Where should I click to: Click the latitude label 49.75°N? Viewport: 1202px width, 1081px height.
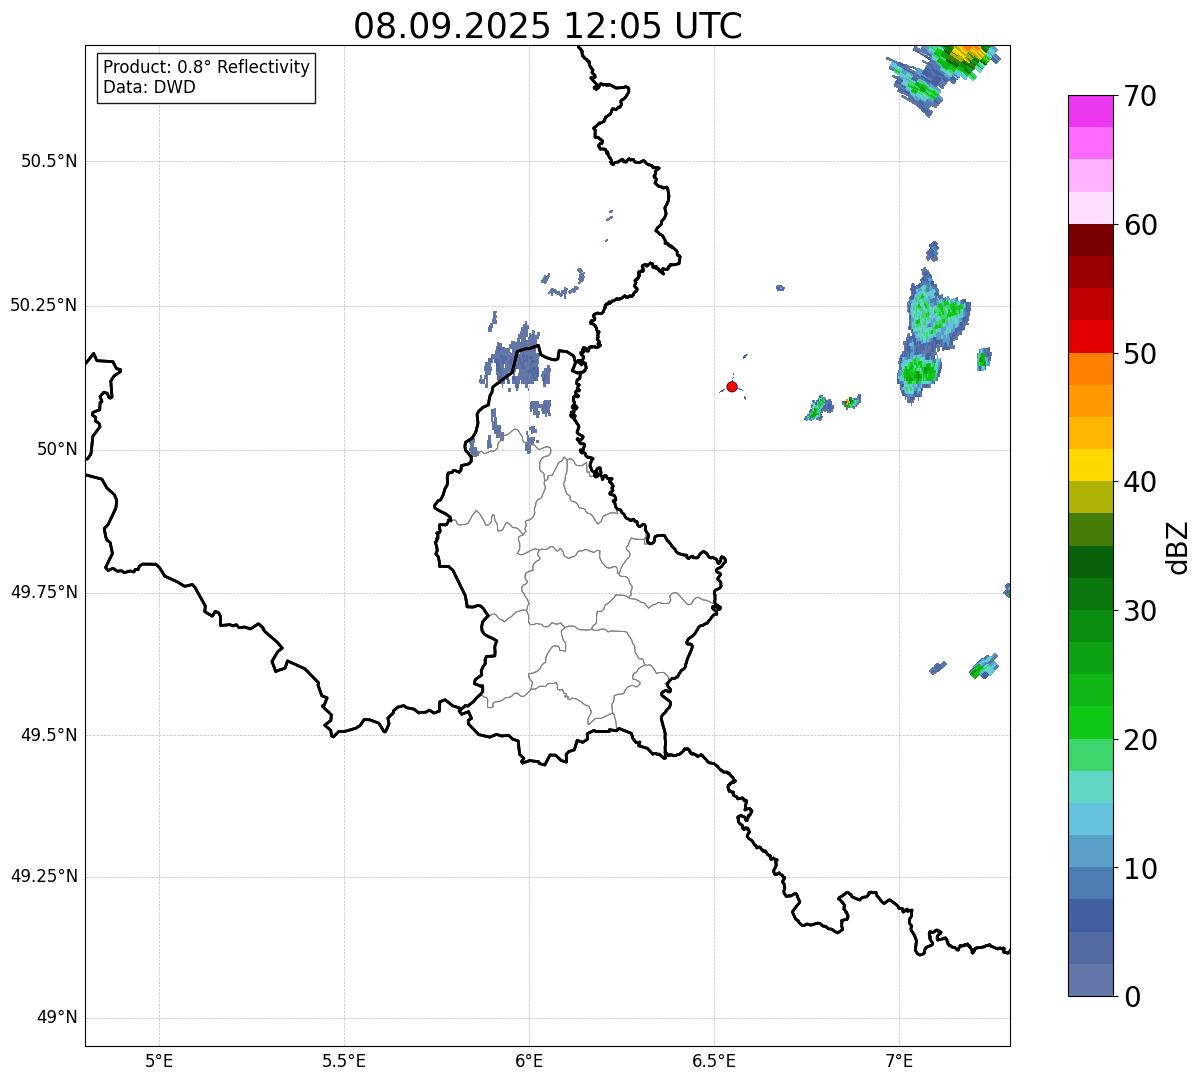point(43,592)
